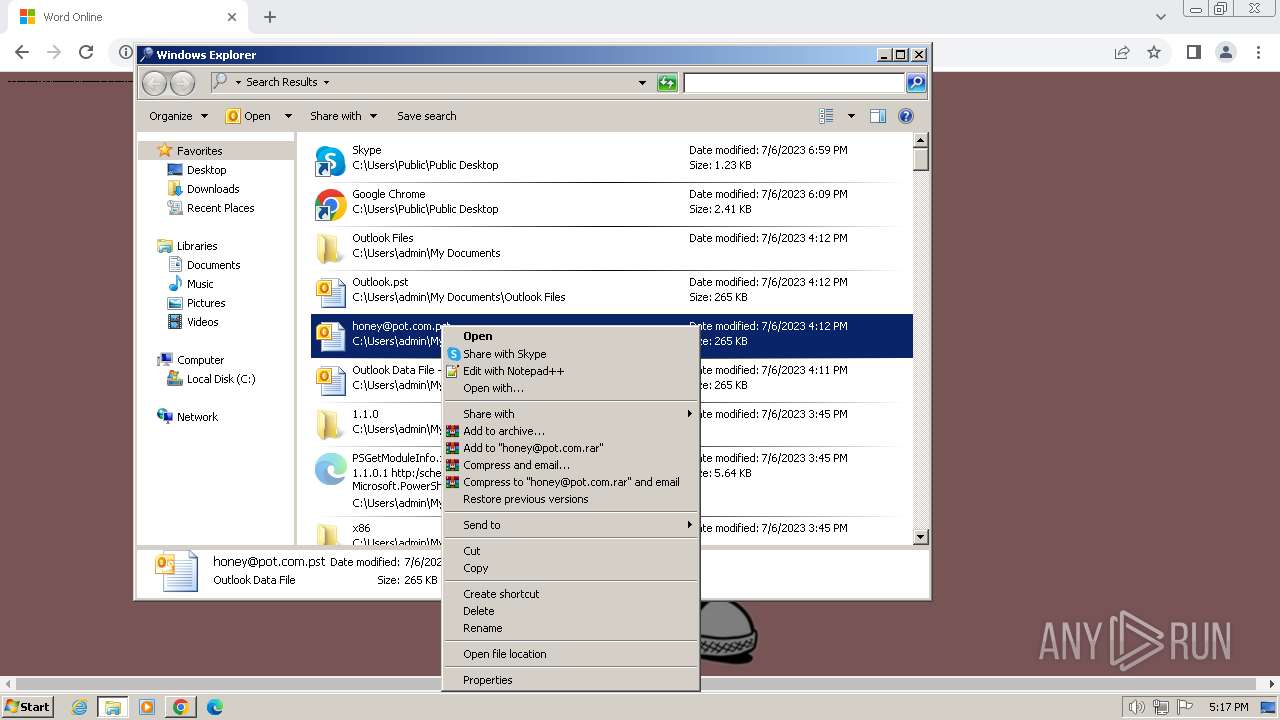This screenshot has height=720, width=1280.
Task: Open Internet Explorer from taskbar
Action: pyautogui.click(x=79, y=707)
